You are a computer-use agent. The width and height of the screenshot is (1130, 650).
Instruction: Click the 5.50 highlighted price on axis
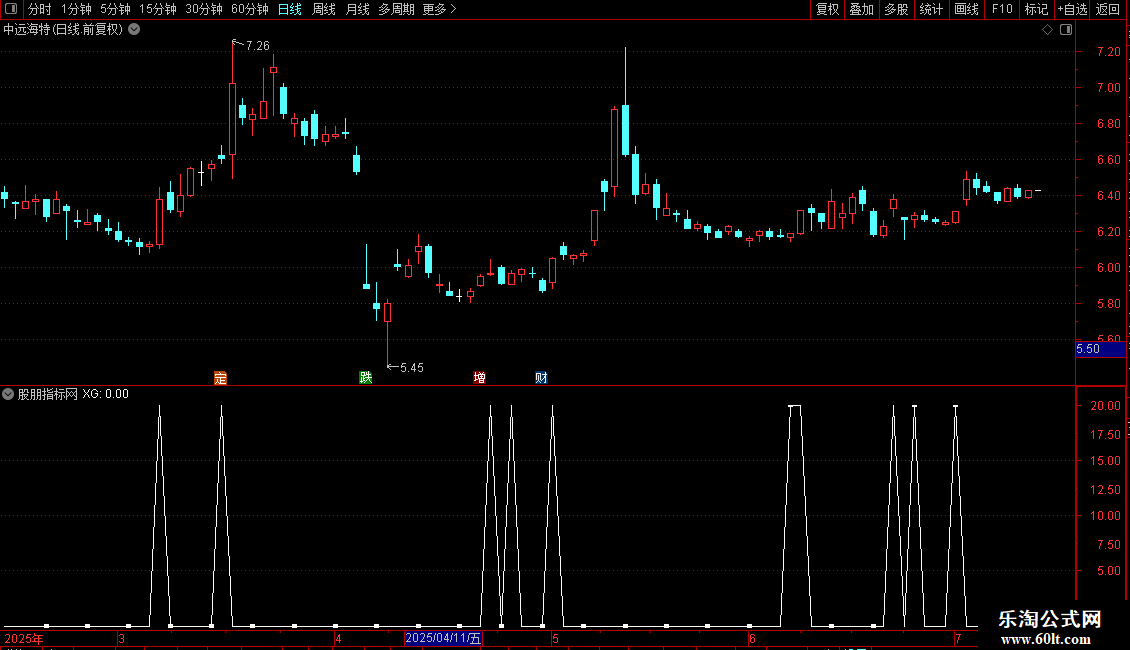[x=1100, y=349]
